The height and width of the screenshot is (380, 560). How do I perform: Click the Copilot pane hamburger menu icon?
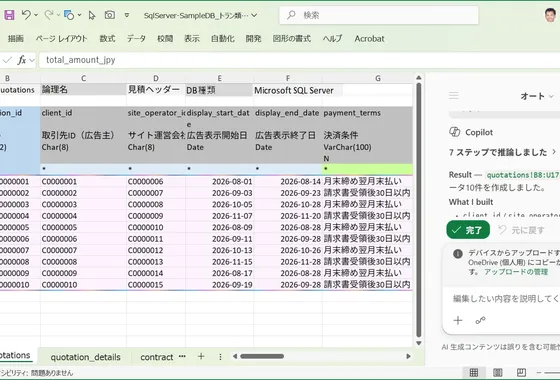[x=454, y=95]
